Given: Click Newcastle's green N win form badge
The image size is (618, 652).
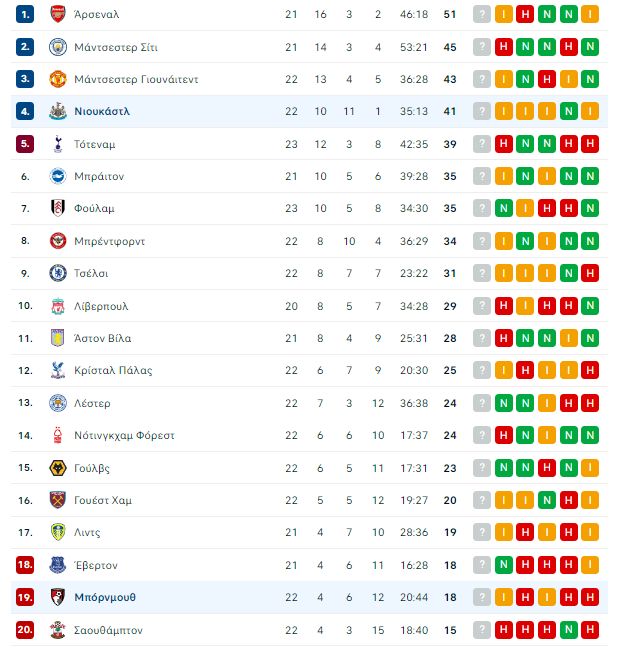Looking at the screenshot, I should tap(569, 111).
